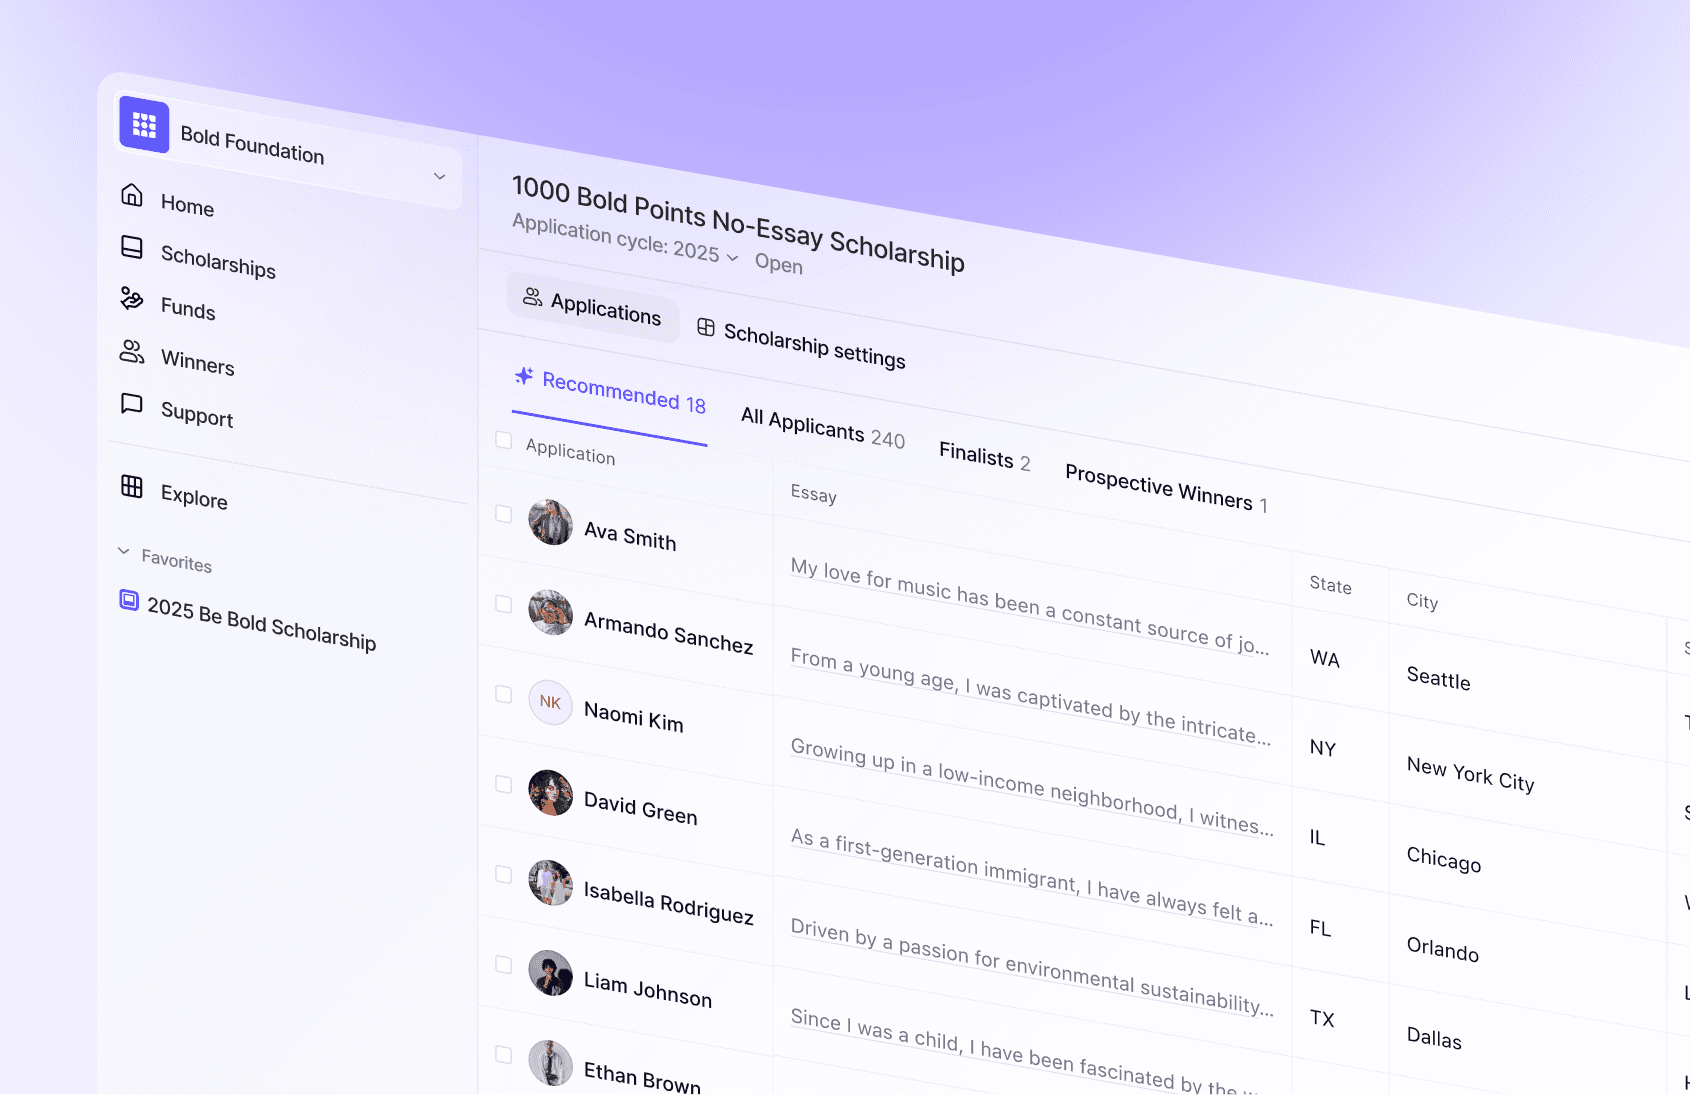
Task: Check the box for Ethan Brown
Action: 504,1054
